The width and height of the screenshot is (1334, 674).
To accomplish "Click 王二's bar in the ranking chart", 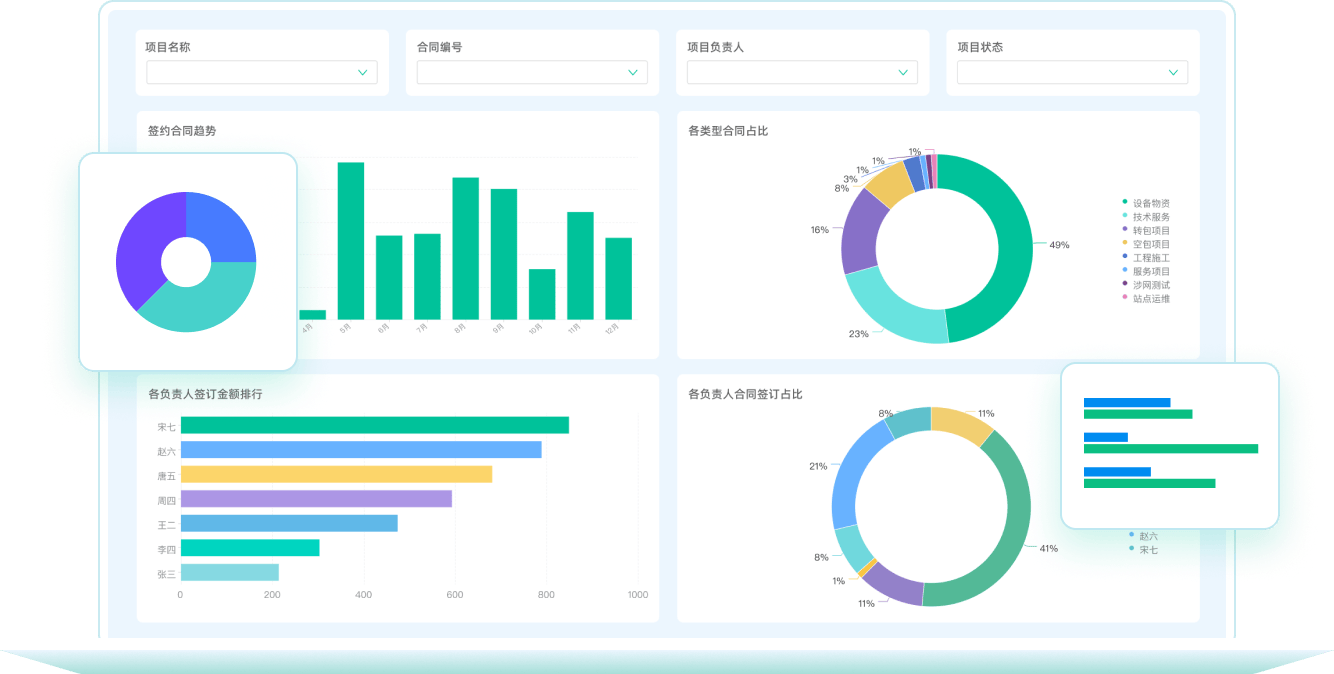I will coord(289,523).
